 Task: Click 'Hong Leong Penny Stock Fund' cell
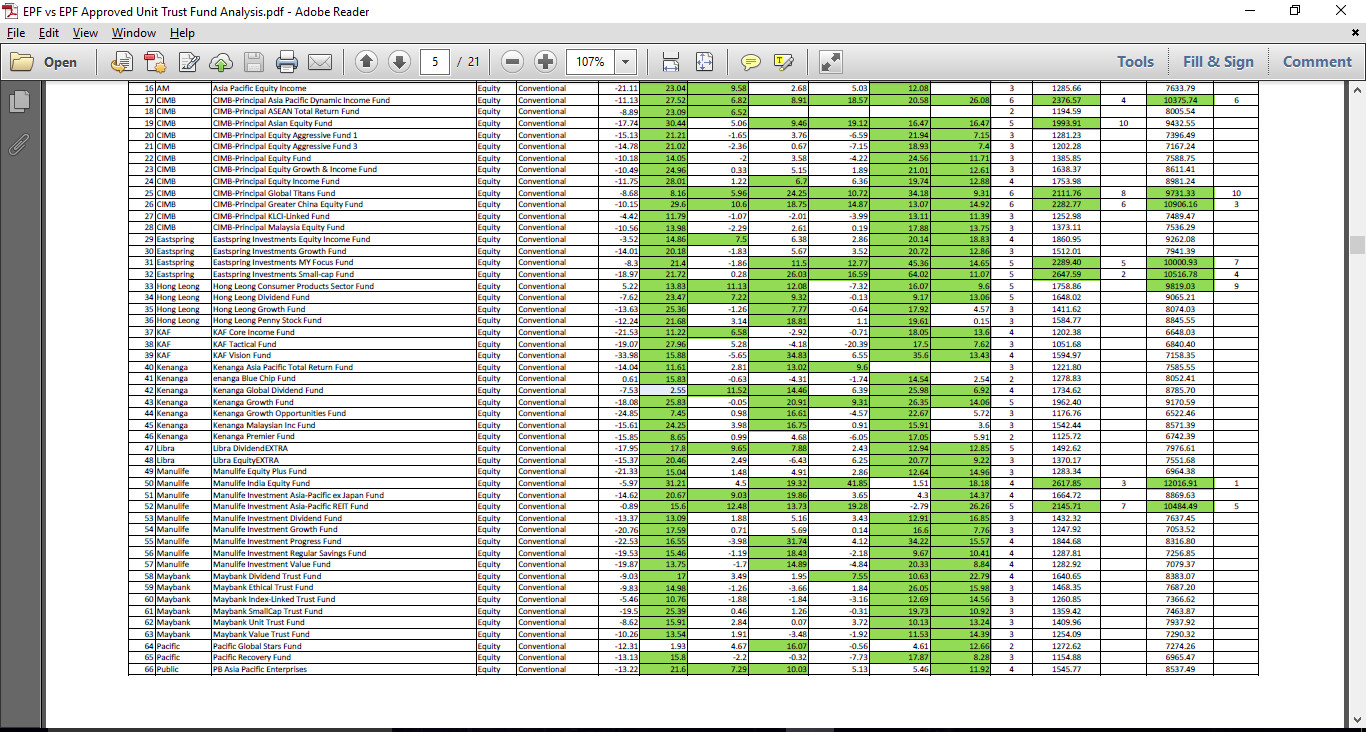tap(343, 320)
